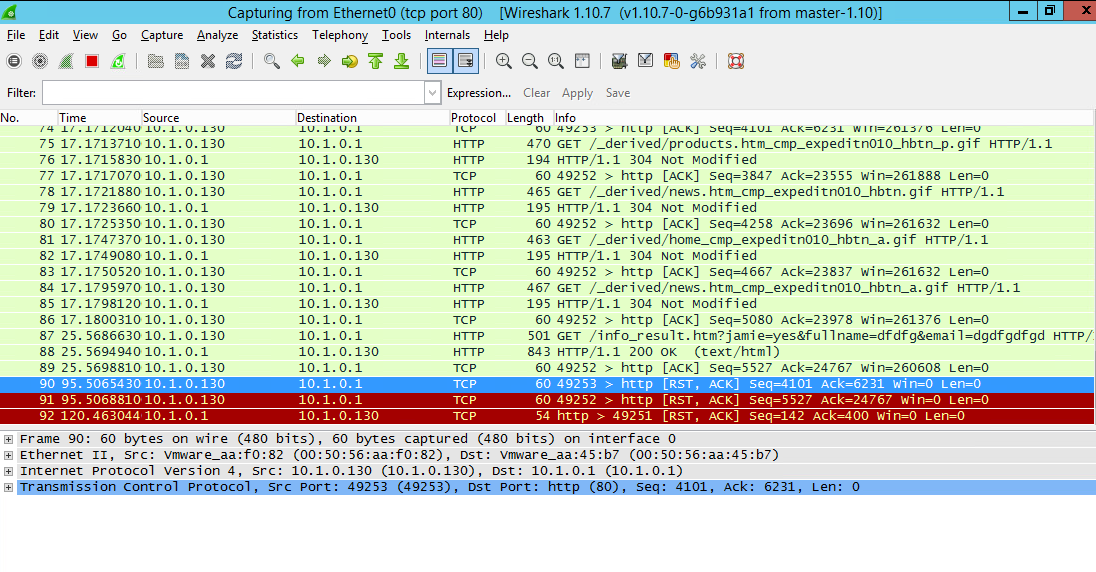The height and width of the screenshot is (572, 1096).
Task: Select packet 92 from 10.1.0.1 row
Action: (548, 416)
